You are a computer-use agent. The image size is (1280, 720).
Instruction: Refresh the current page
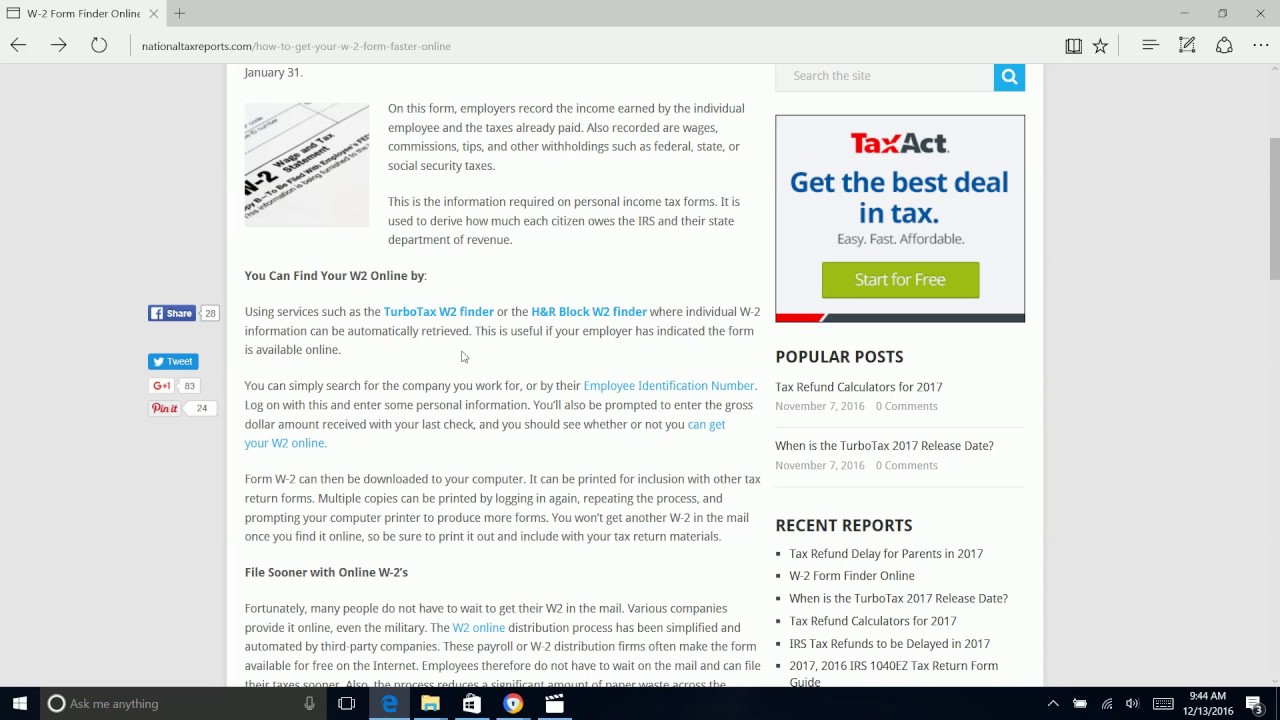tap(99, 45)
